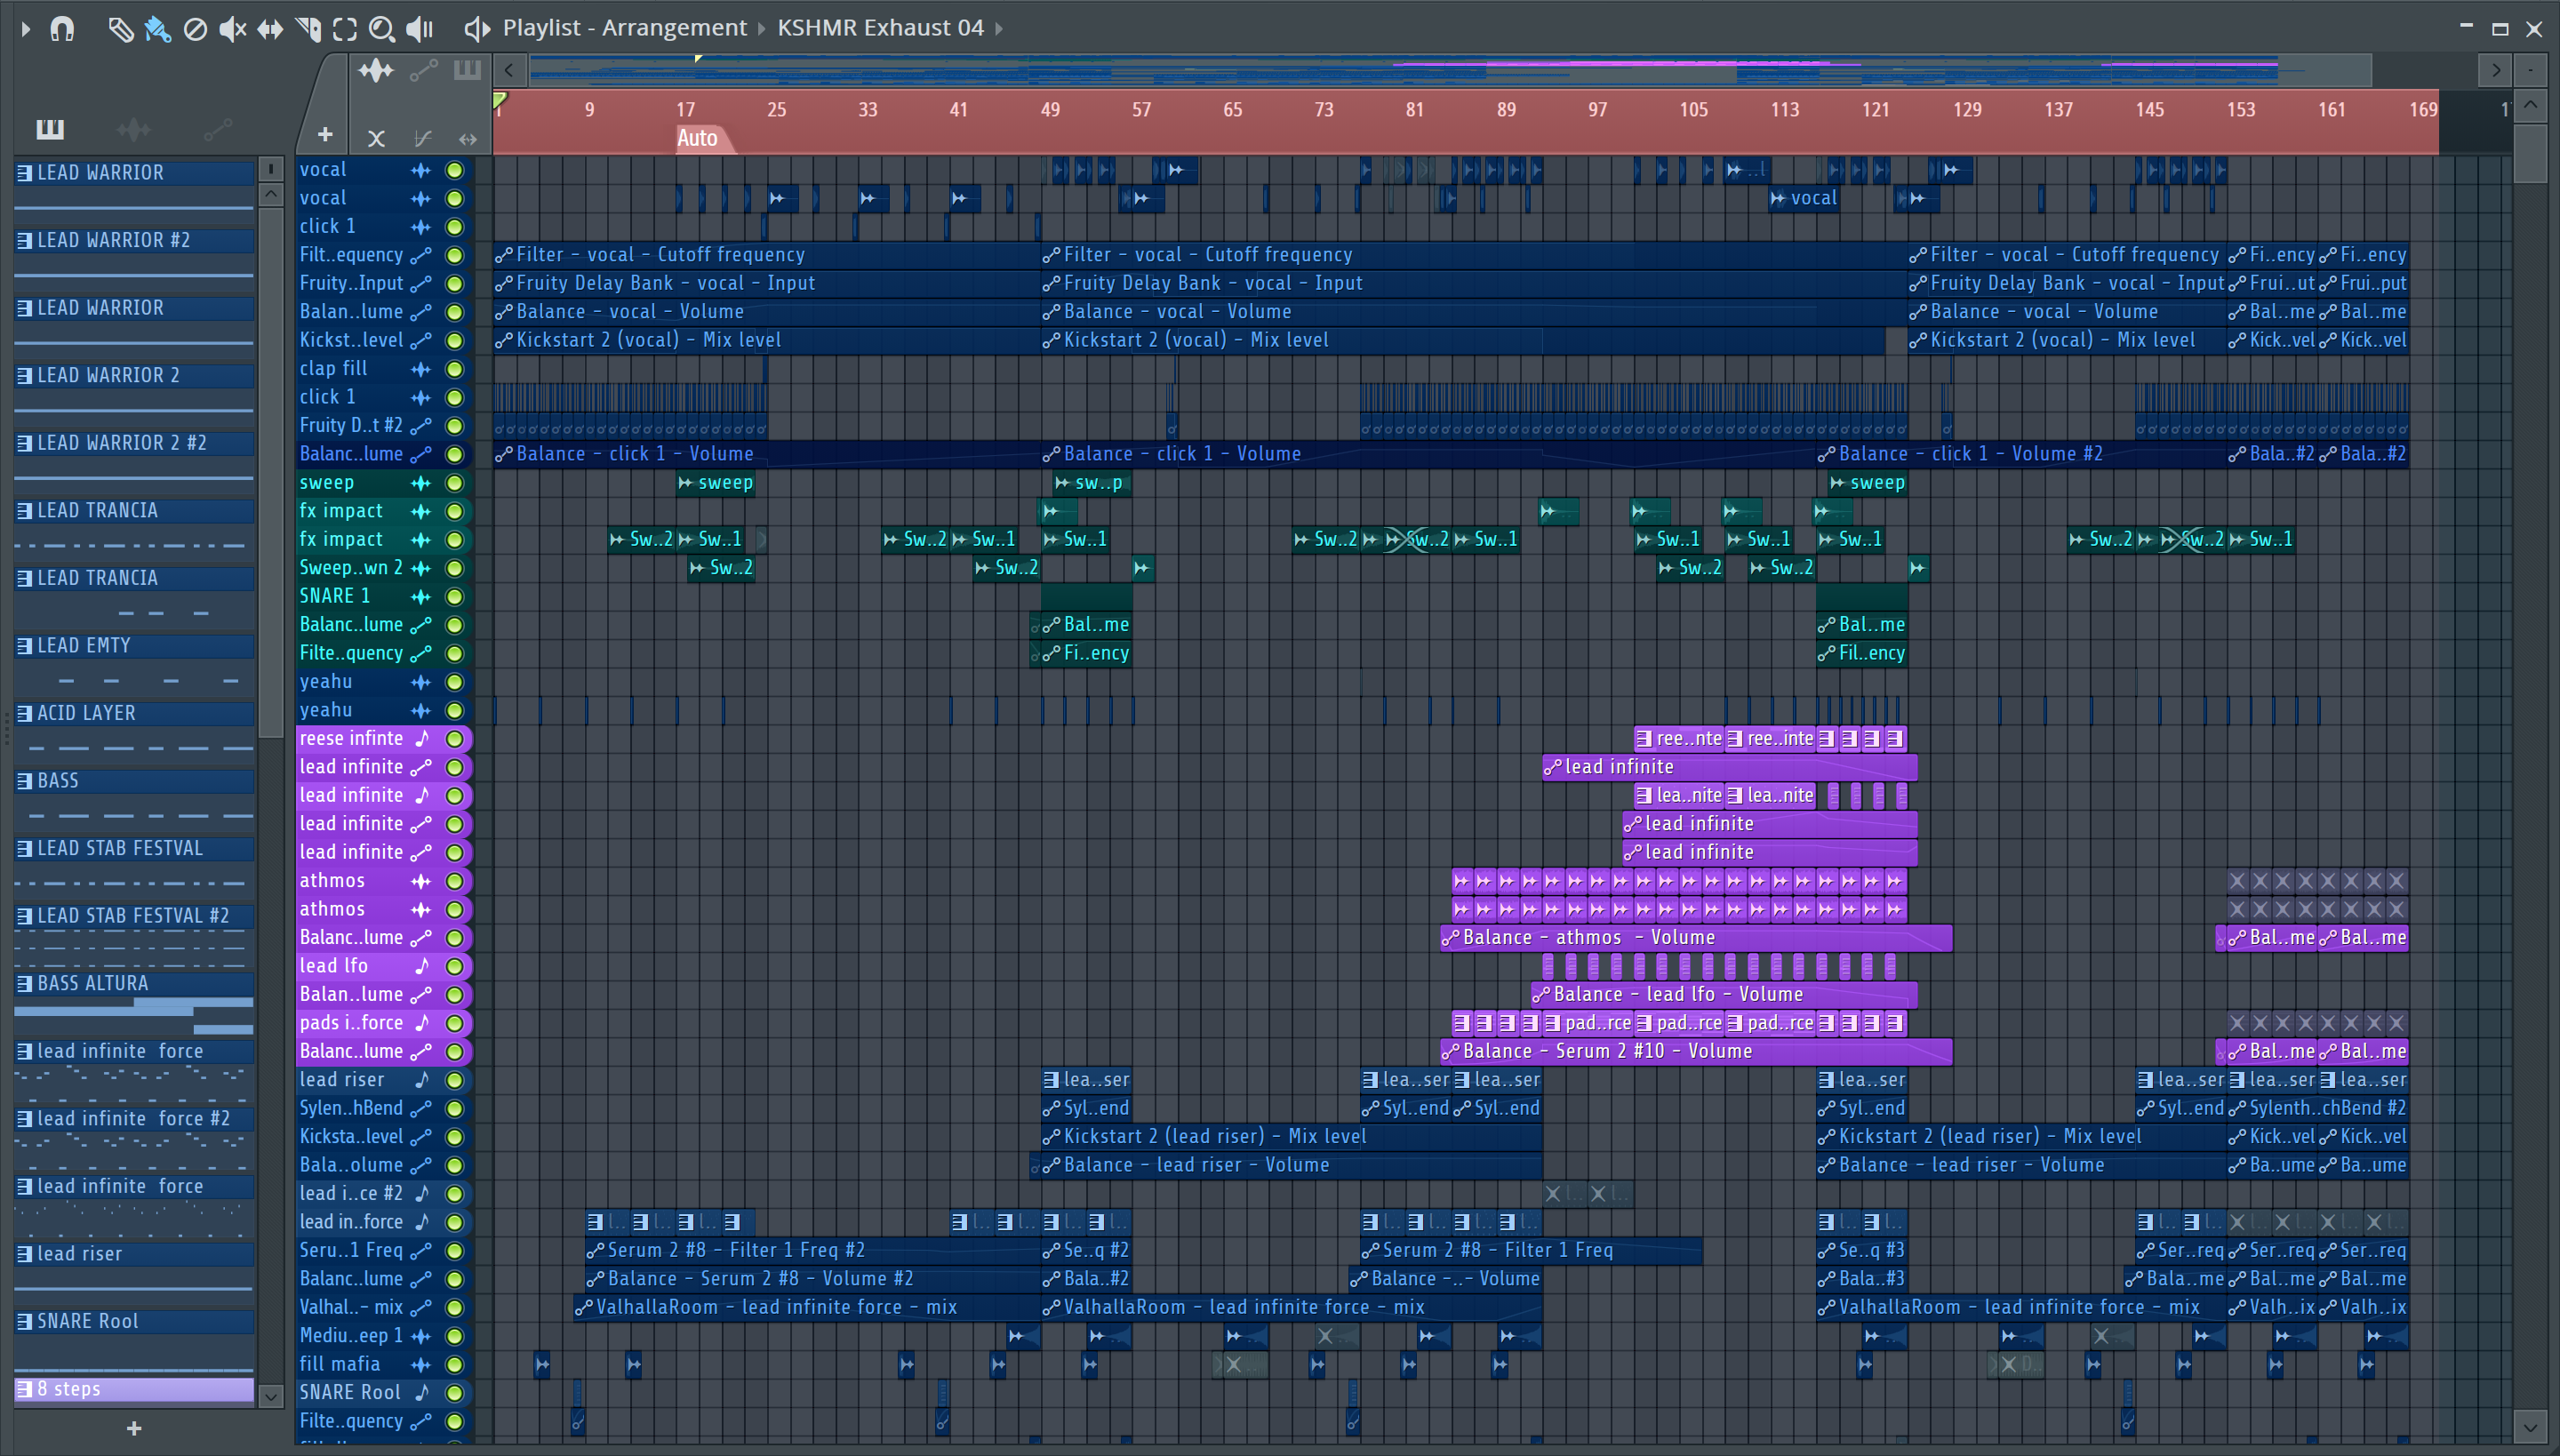
Task: Click the pattern icon of LEAD EMTY
Action: pos(24,646)
